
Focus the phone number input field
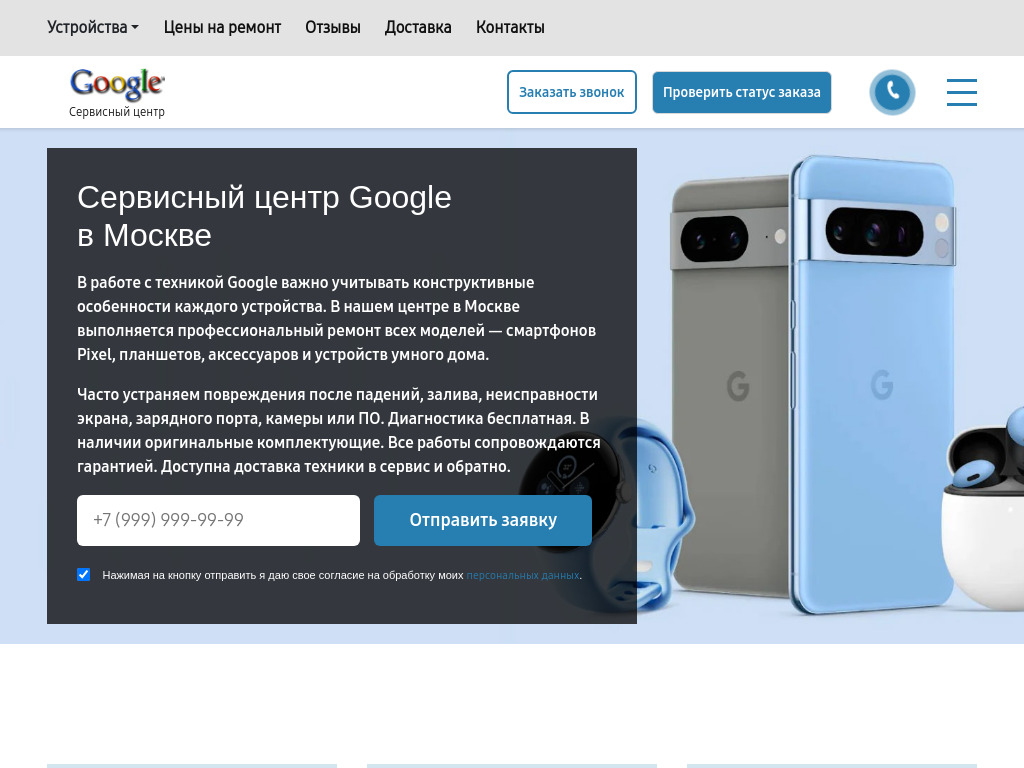click(218, 520)
